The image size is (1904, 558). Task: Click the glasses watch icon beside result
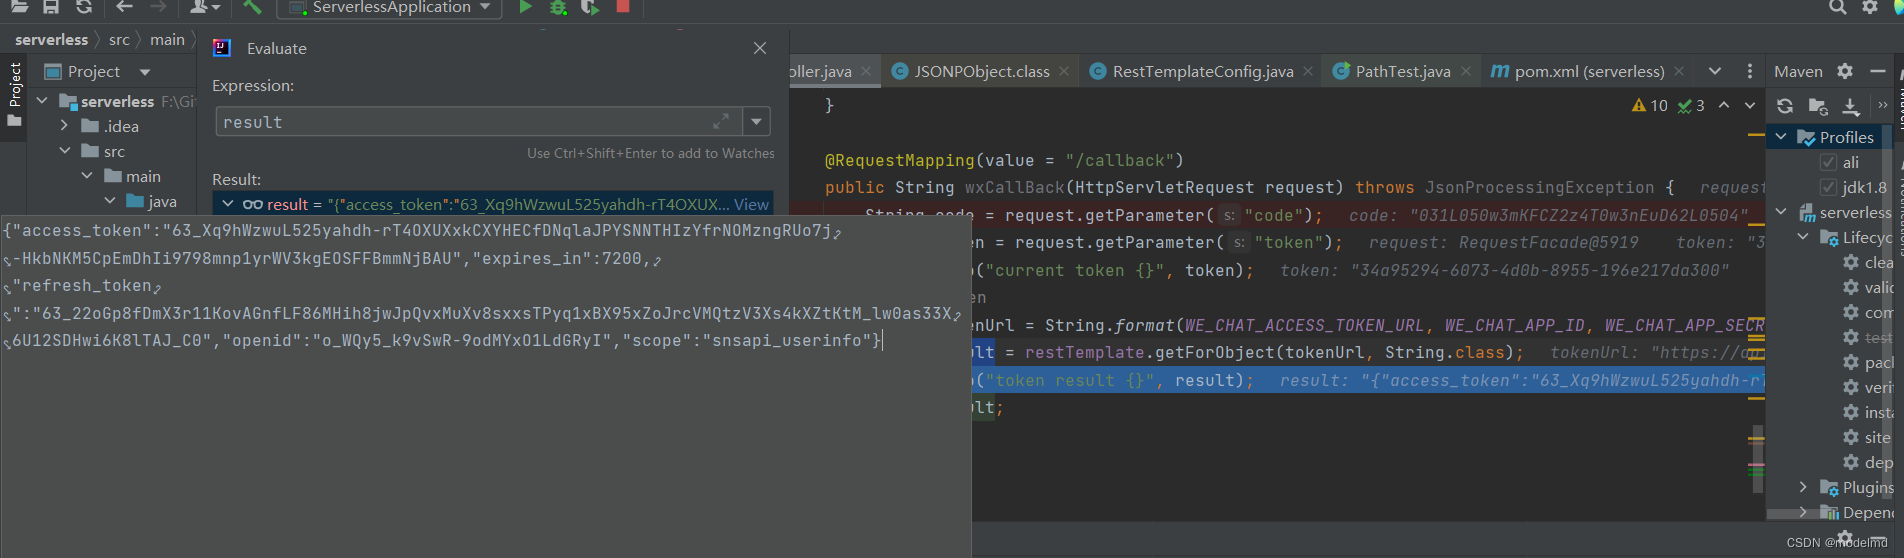253,204
